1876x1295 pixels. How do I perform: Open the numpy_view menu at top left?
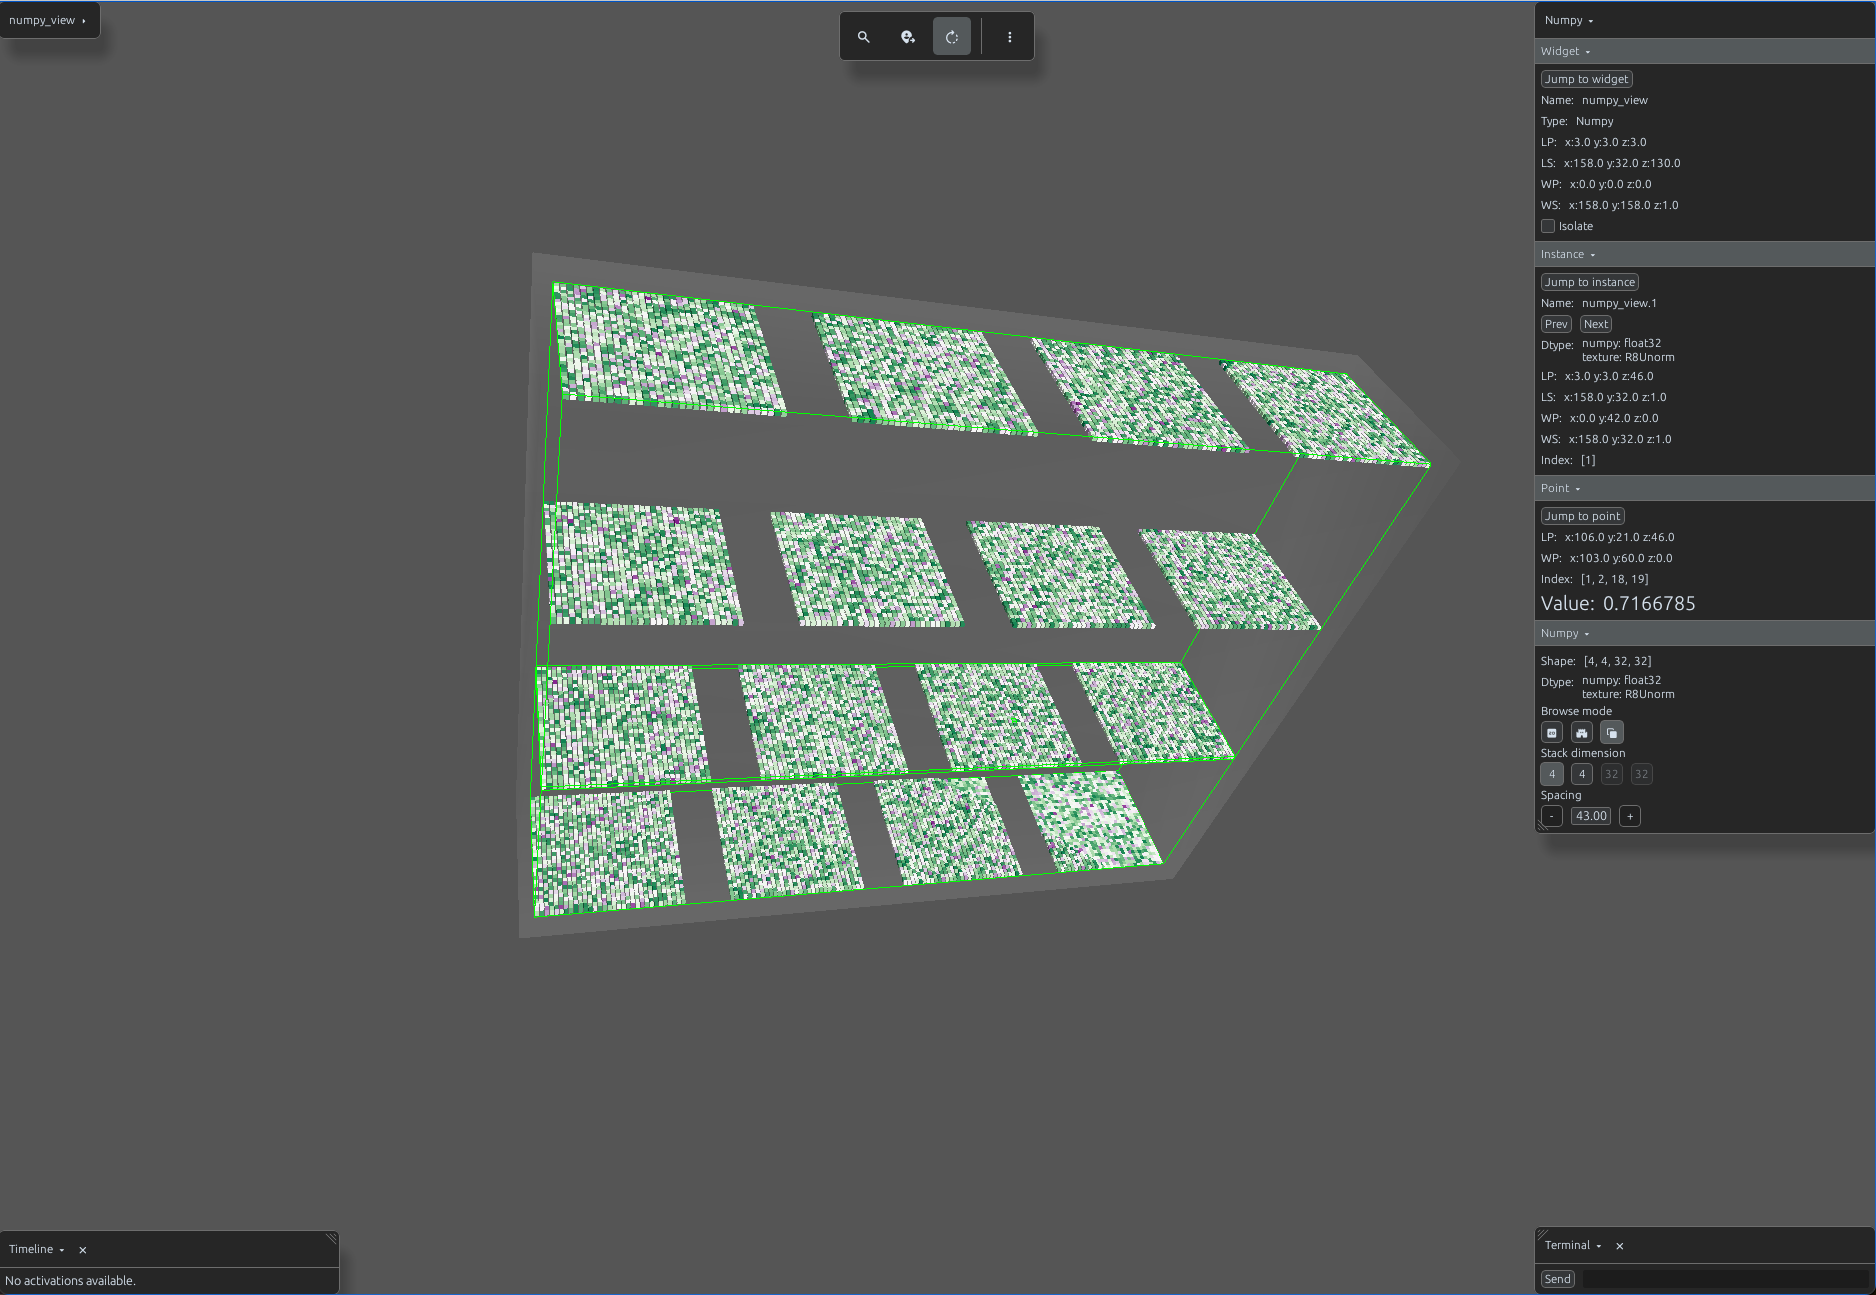click(x=48, y=20)
